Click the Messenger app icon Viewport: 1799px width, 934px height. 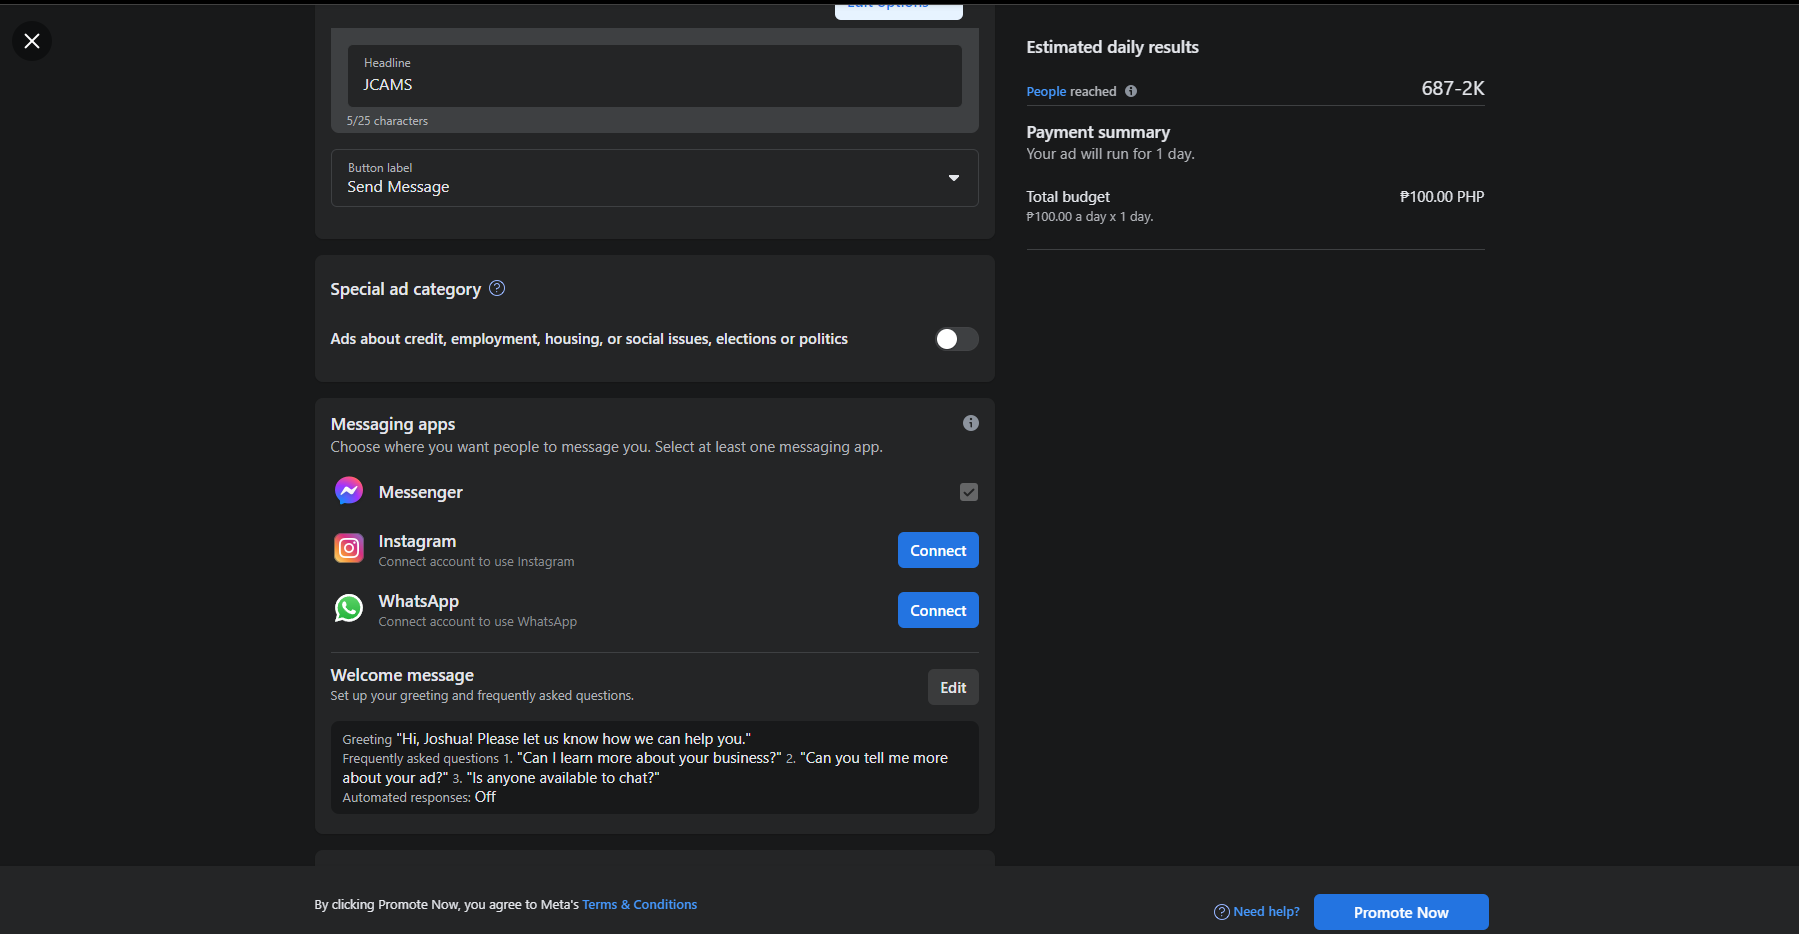pyautogui.click(x=349, y=491)
